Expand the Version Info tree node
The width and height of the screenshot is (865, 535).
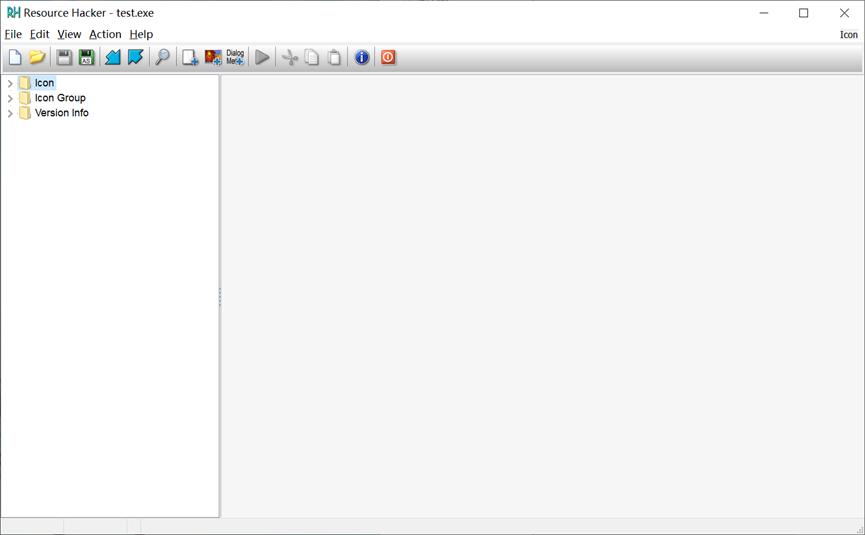tap(10, 113)
